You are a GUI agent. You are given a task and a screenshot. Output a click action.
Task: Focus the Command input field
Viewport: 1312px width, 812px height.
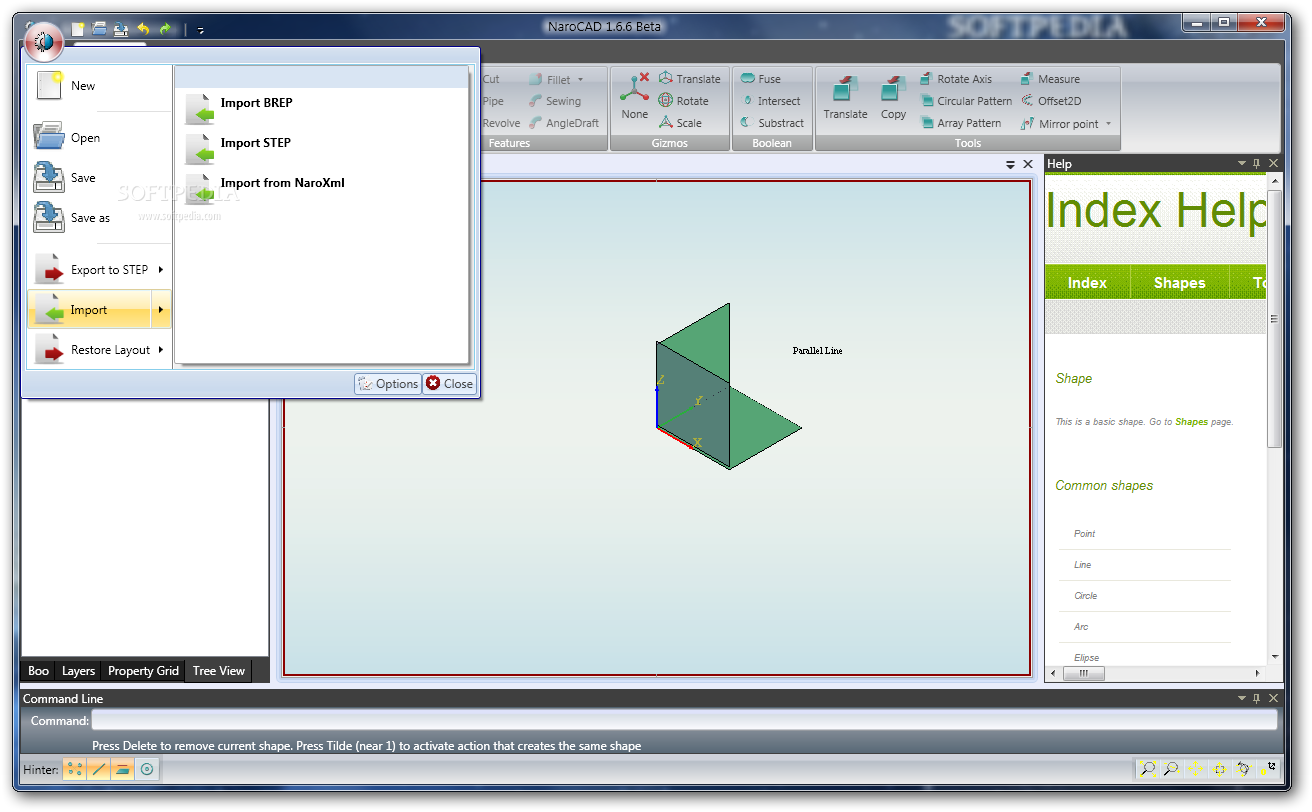[684, 720]
